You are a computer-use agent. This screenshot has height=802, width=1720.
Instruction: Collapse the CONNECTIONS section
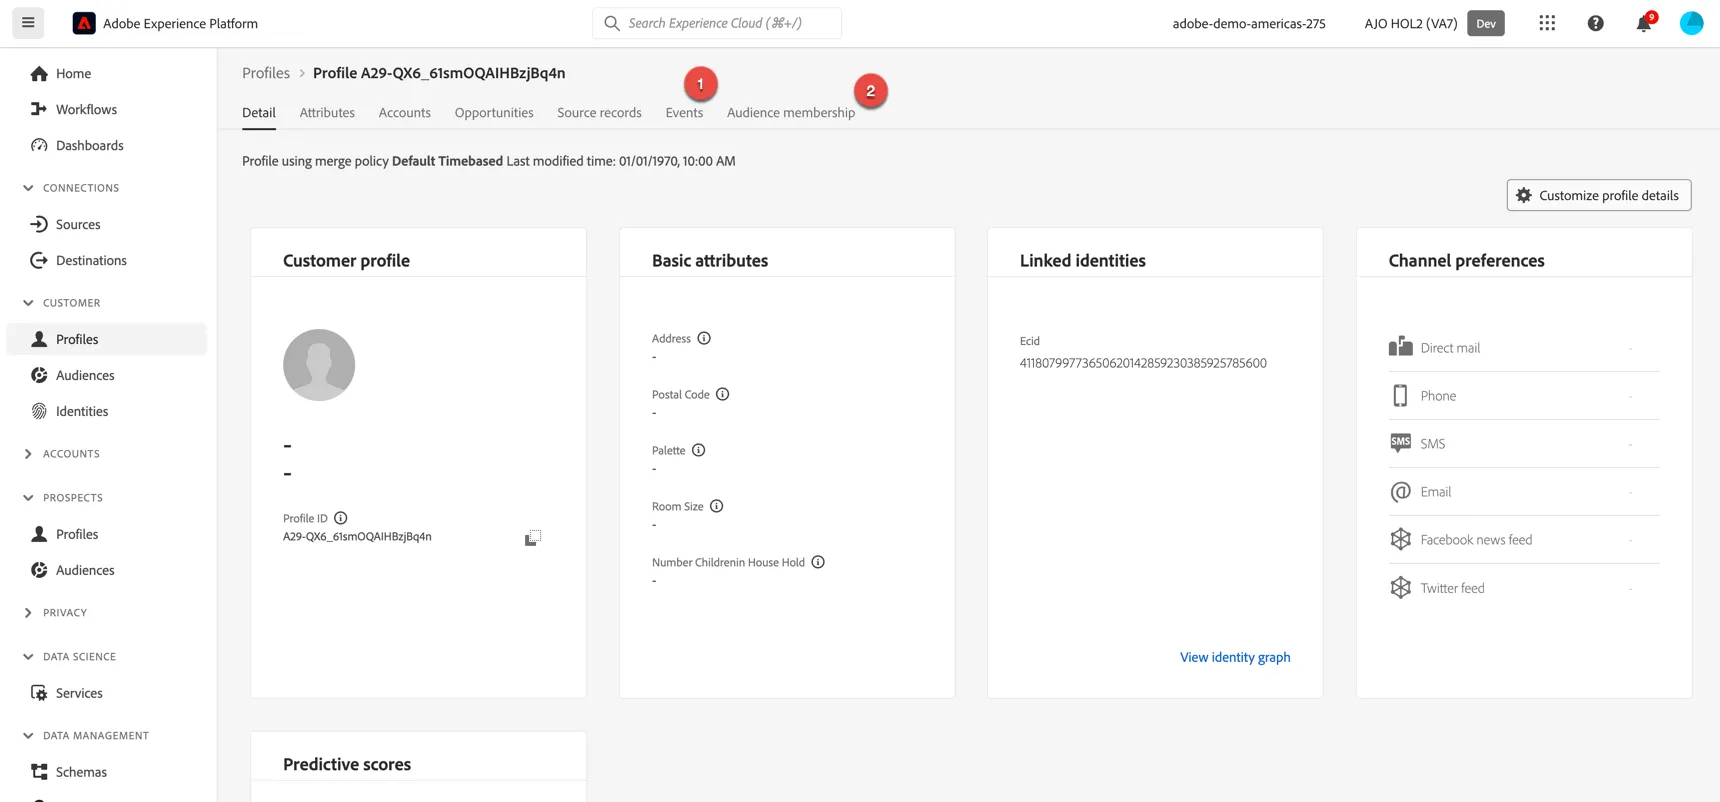click(28, 188)
